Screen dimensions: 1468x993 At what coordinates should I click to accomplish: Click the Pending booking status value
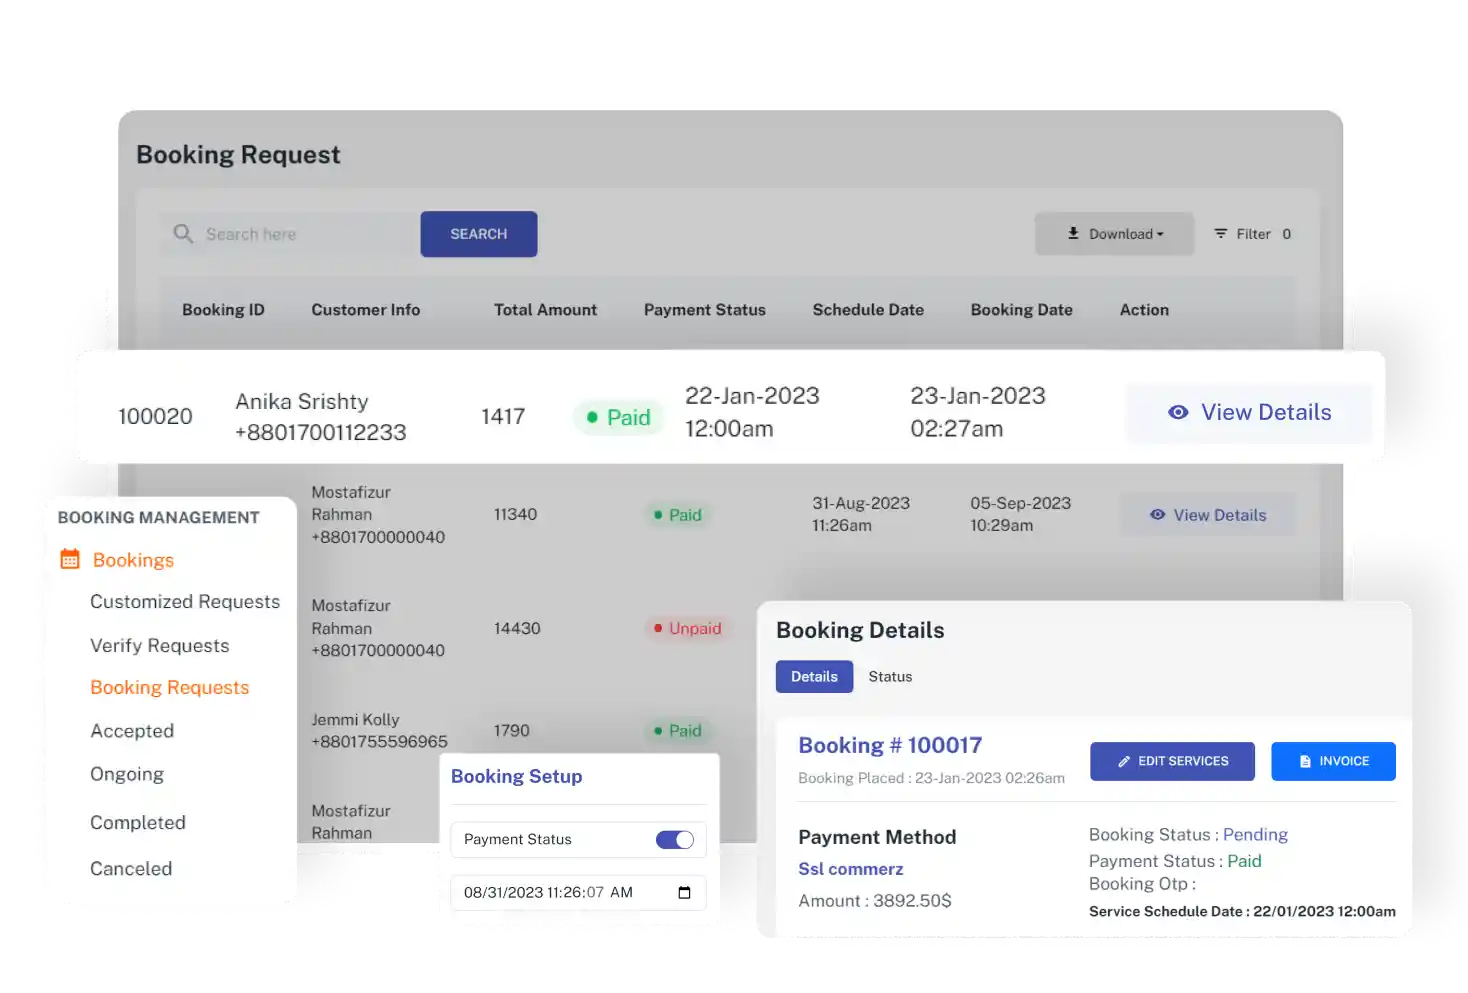[x=1255, y=835]
